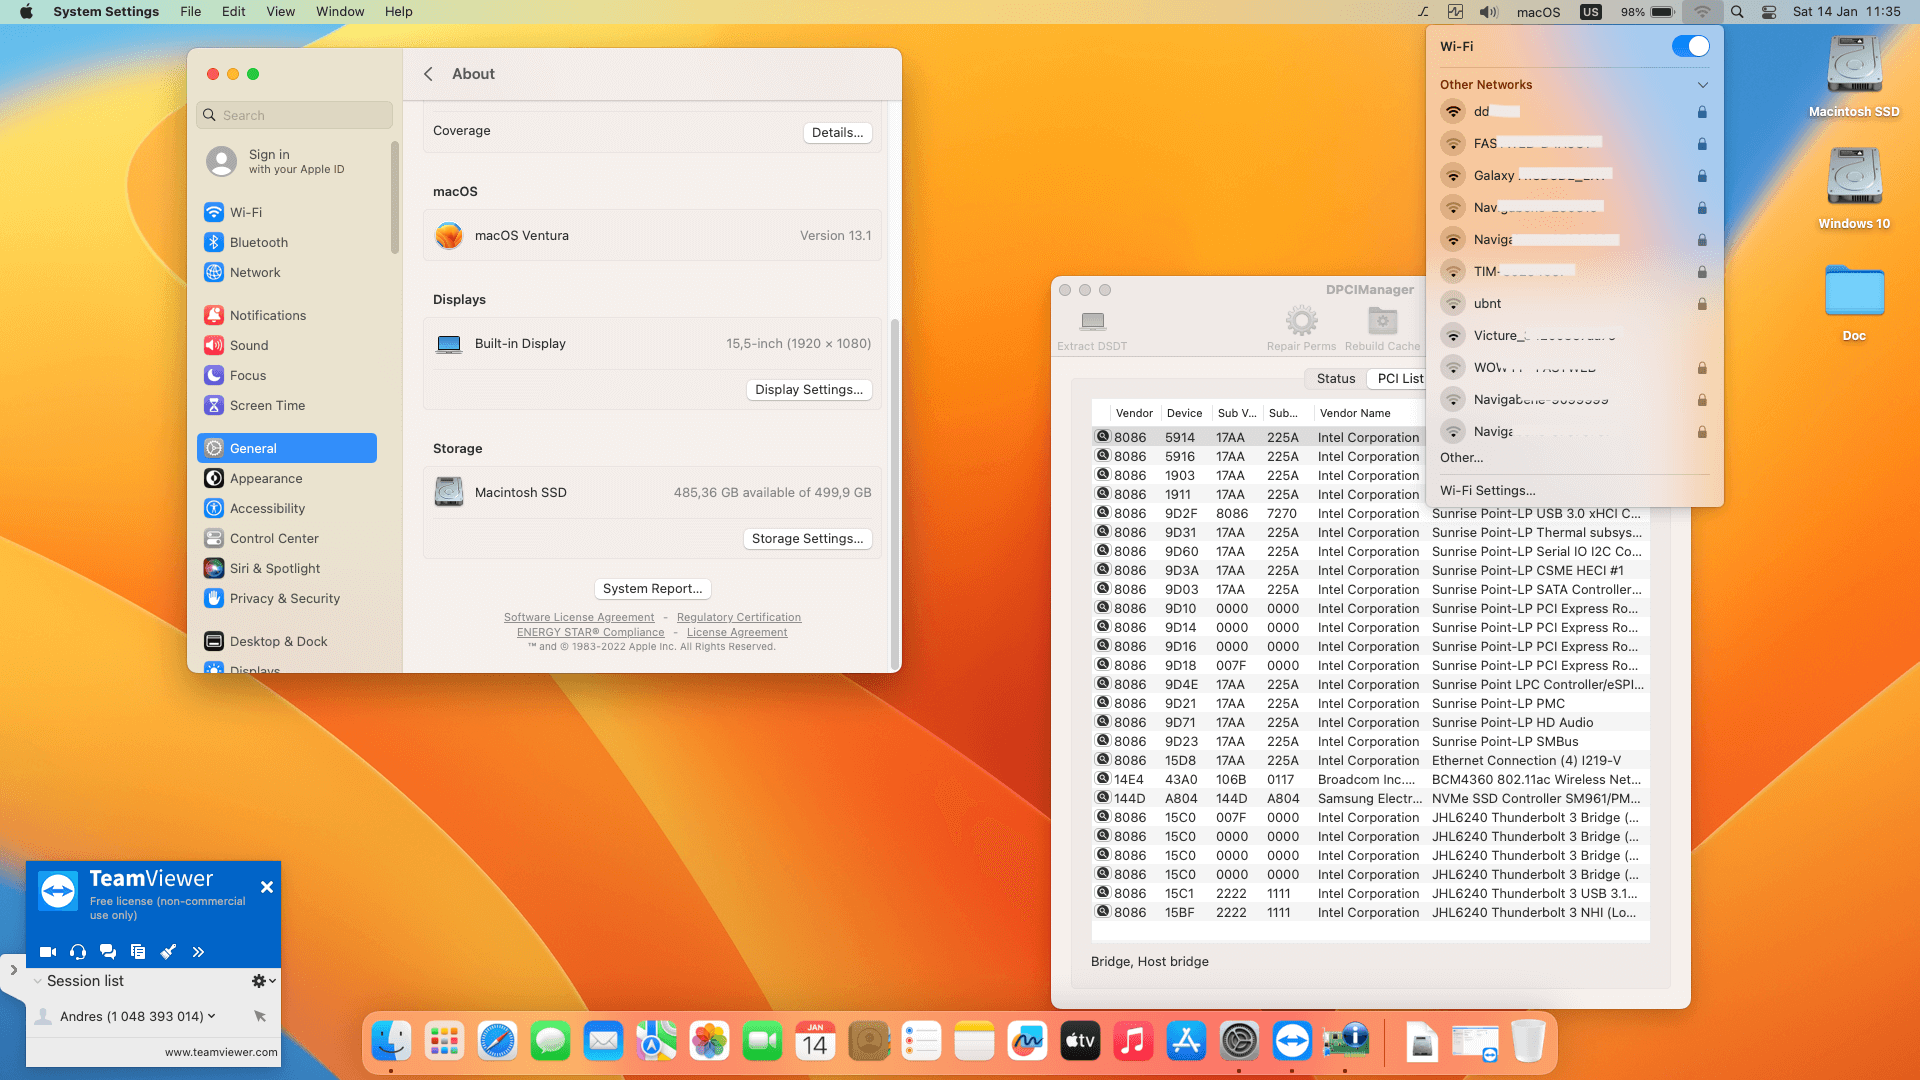Expand the Andres session dropdown arrow
The height and width of the screenshot is (1080, 1920).
212,1016
